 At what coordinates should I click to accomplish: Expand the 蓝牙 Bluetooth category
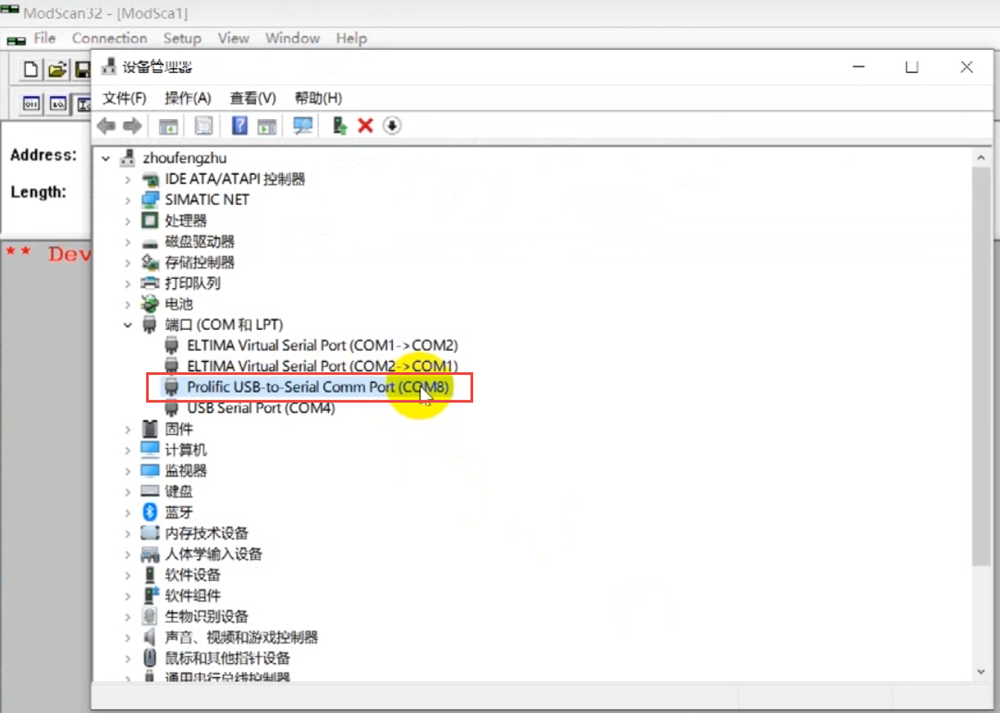tap(128, 512)
